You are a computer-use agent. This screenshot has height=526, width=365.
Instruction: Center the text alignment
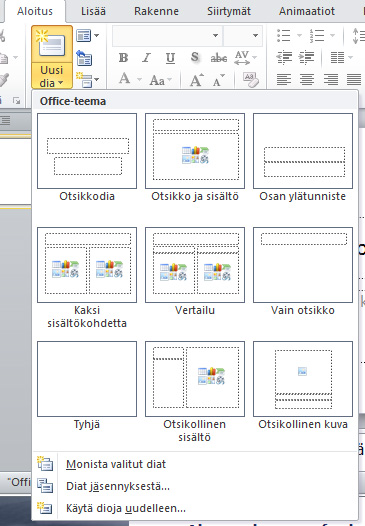click(307, 80)
